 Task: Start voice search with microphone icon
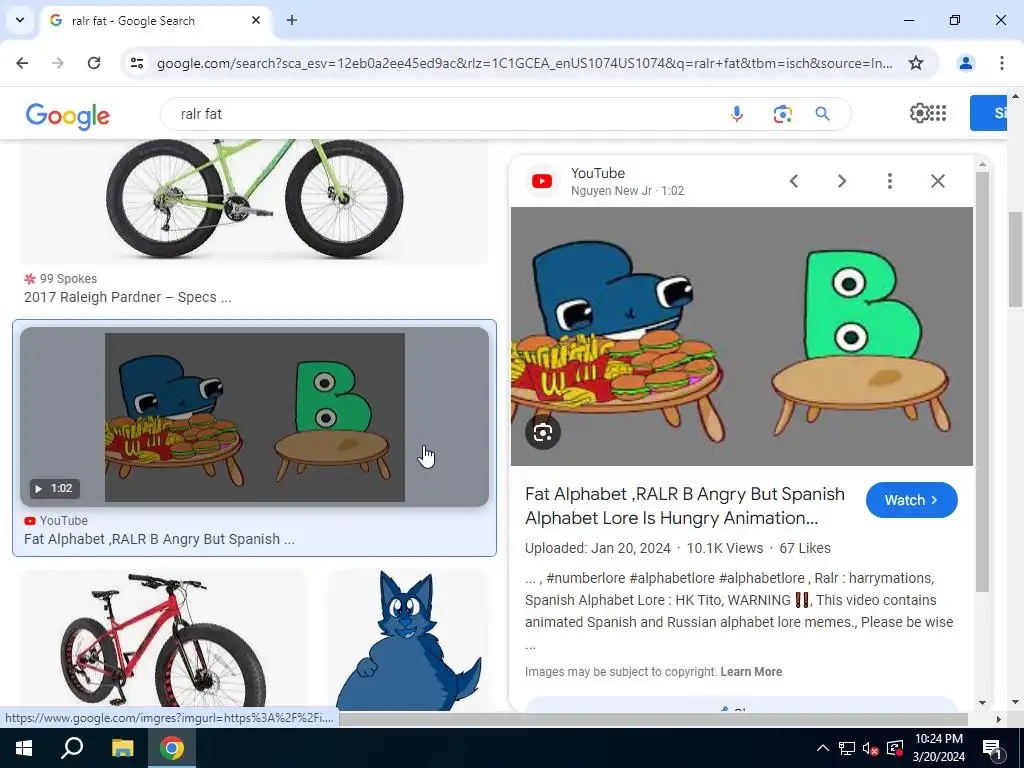point(737,114)
